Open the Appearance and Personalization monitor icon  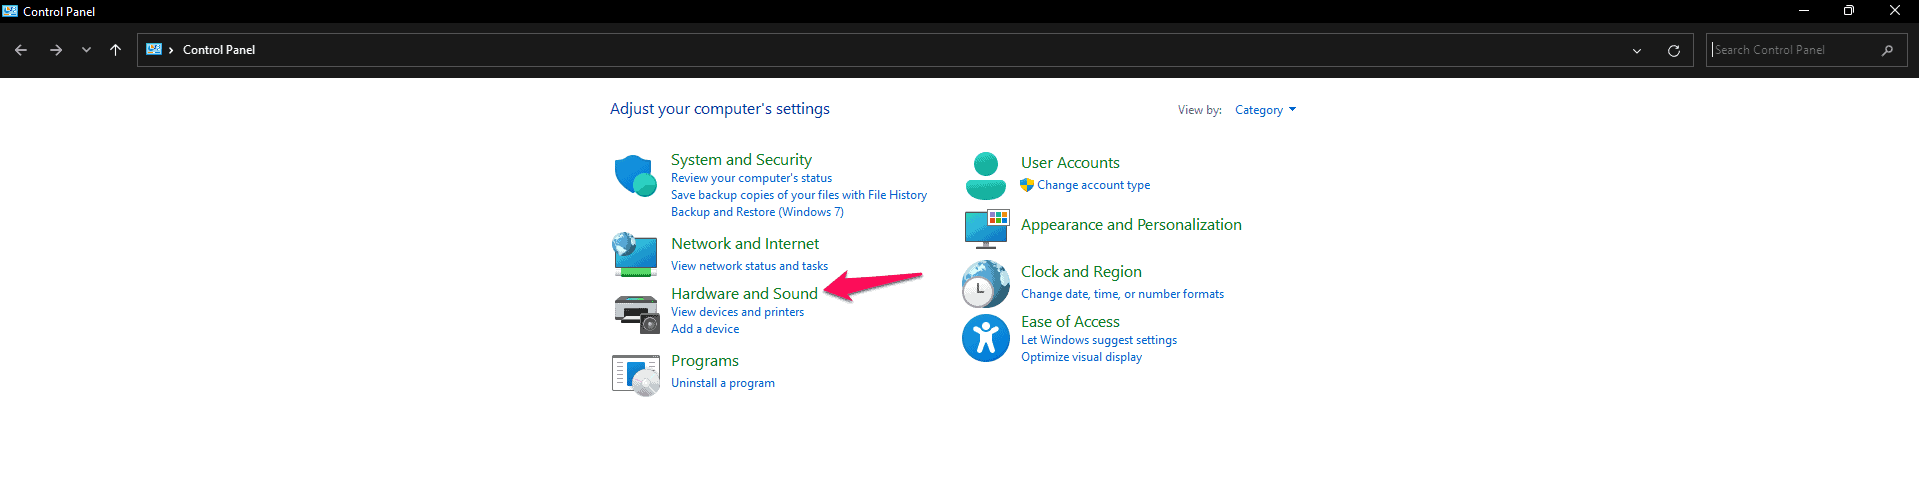coord(987,229)
